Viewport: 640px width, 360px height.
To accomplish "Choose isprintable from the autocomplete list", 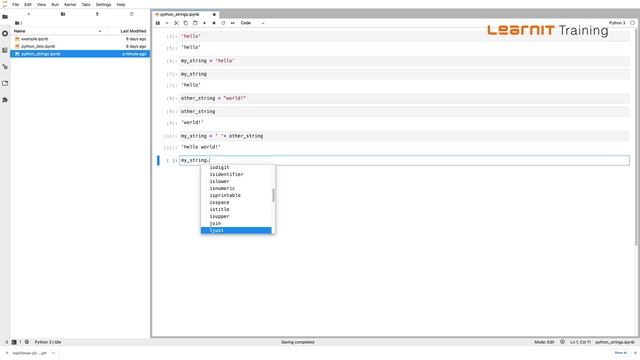I will (236, 196).
